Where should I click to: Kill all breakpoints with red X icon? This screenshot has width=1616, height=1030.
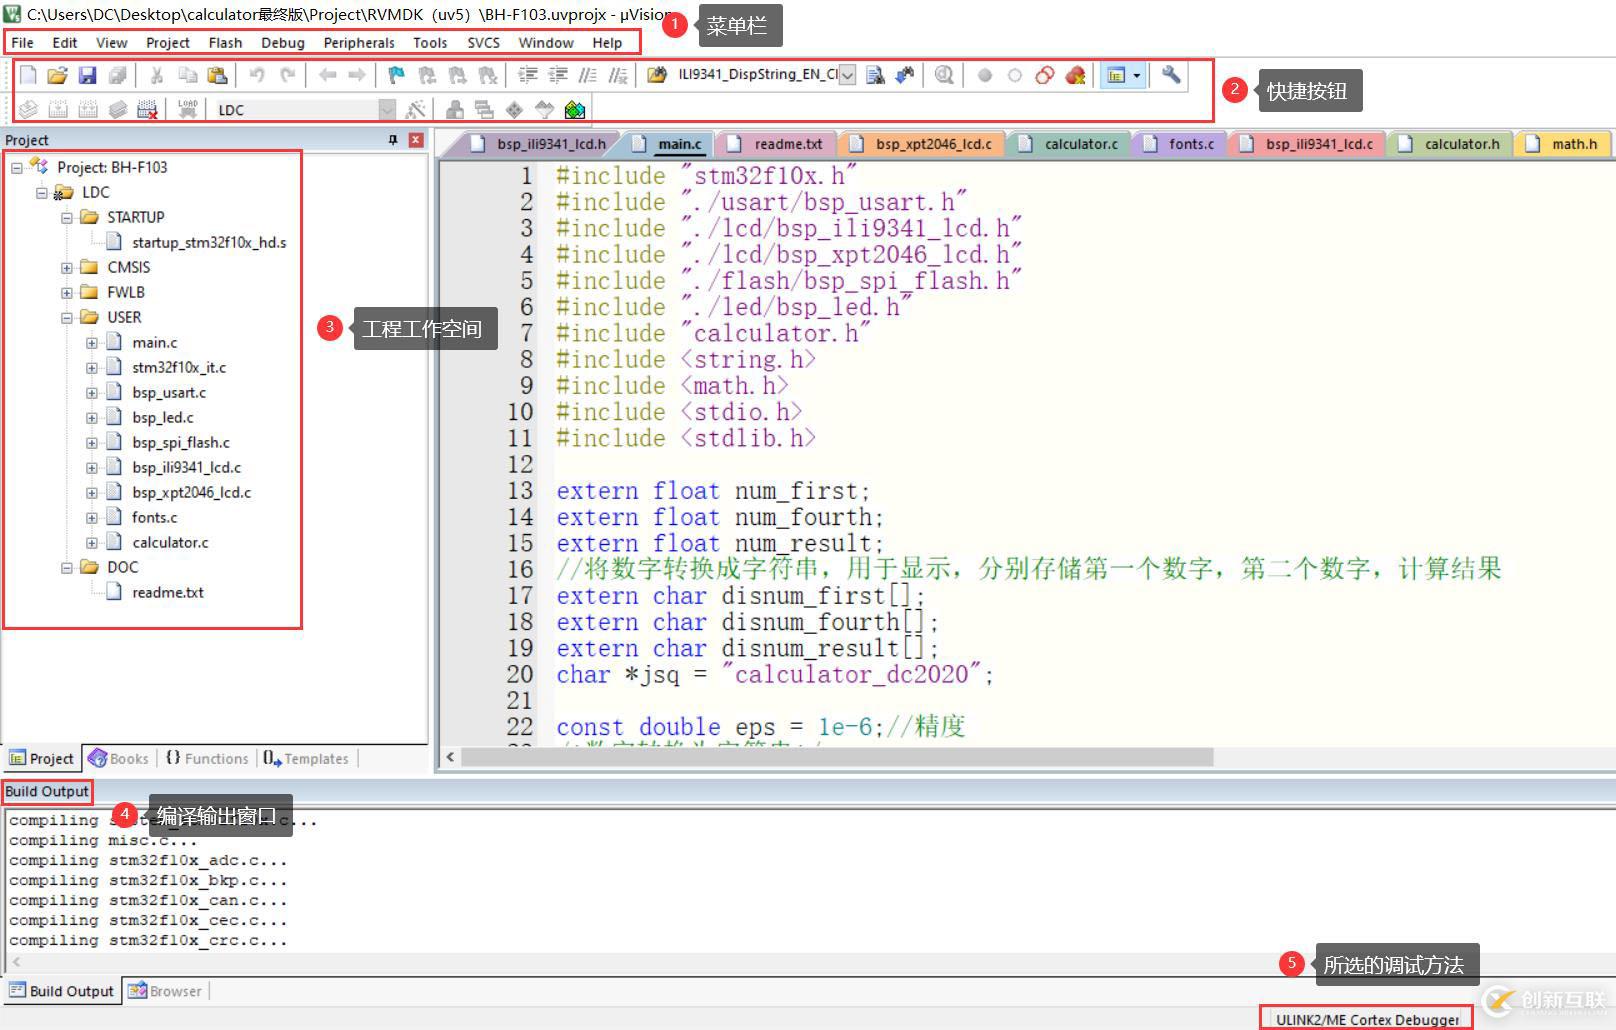[x=1075, y=75]
